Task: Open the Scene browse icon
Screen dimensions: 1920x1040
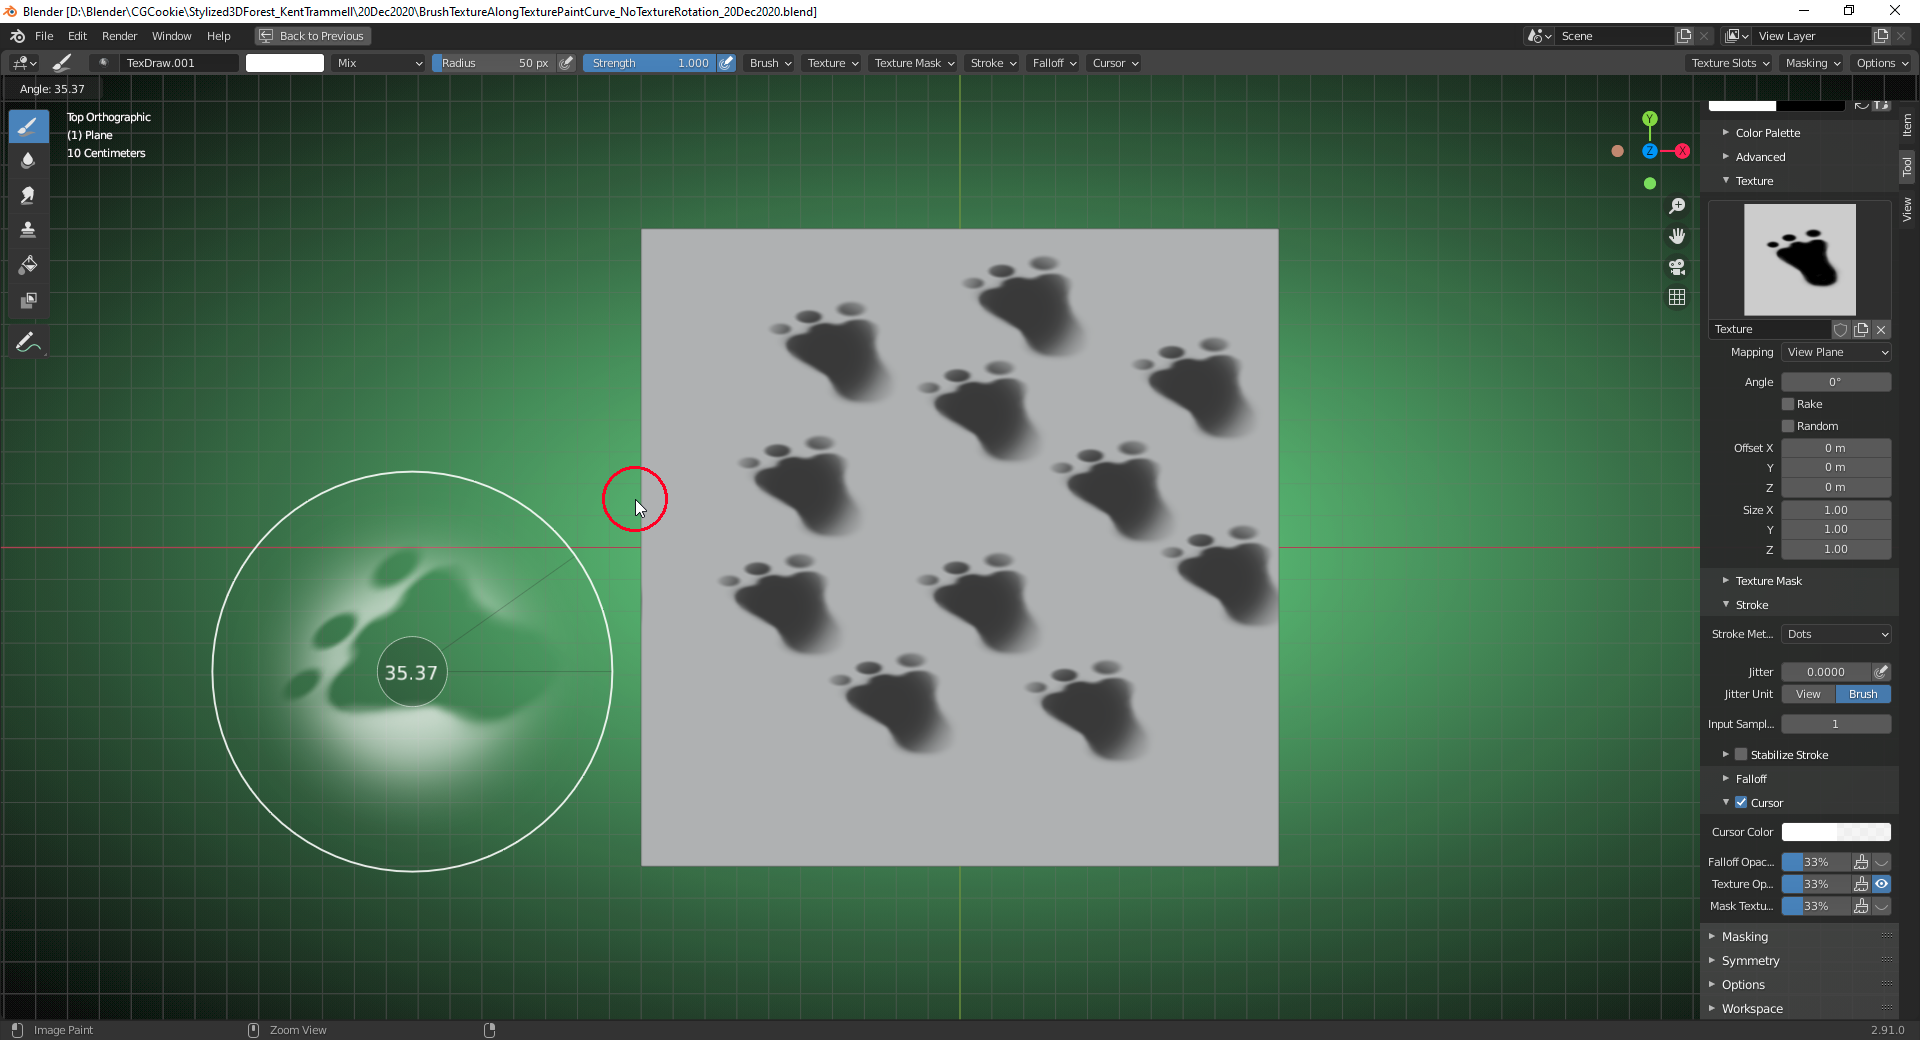Action: tap(1539, 36)
